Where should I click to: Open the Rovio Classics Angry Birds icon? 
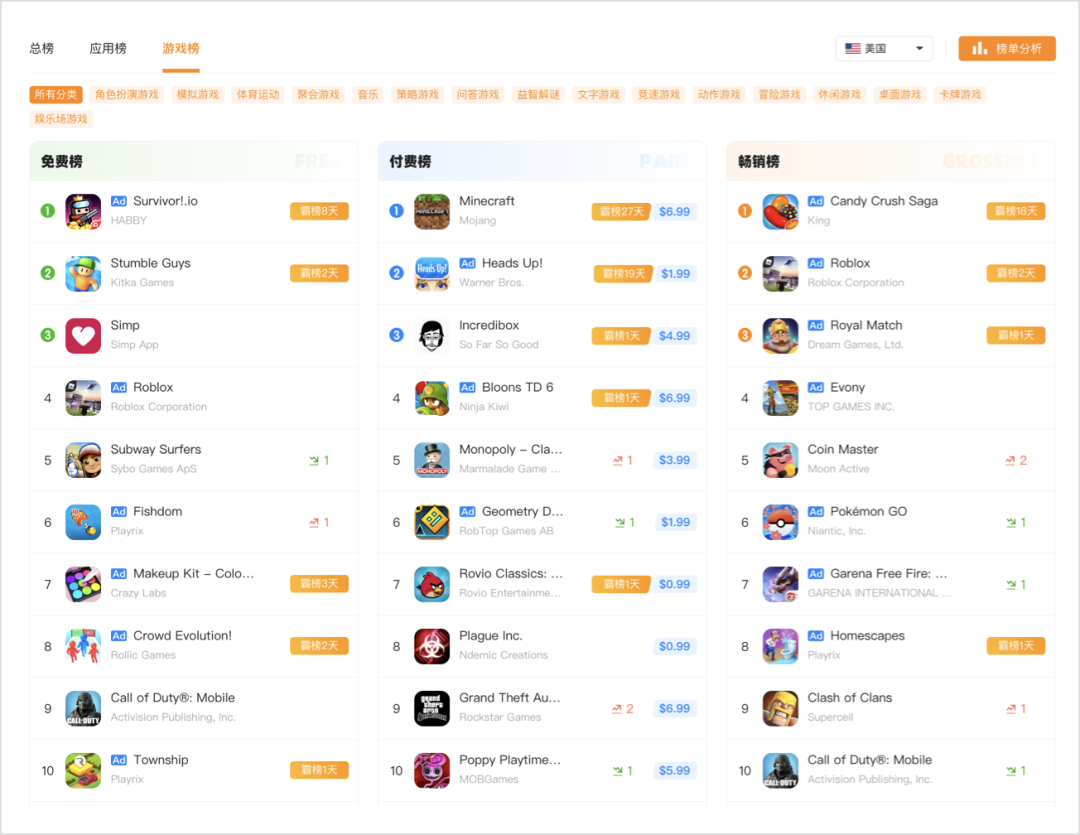click(x=432, y=584)
